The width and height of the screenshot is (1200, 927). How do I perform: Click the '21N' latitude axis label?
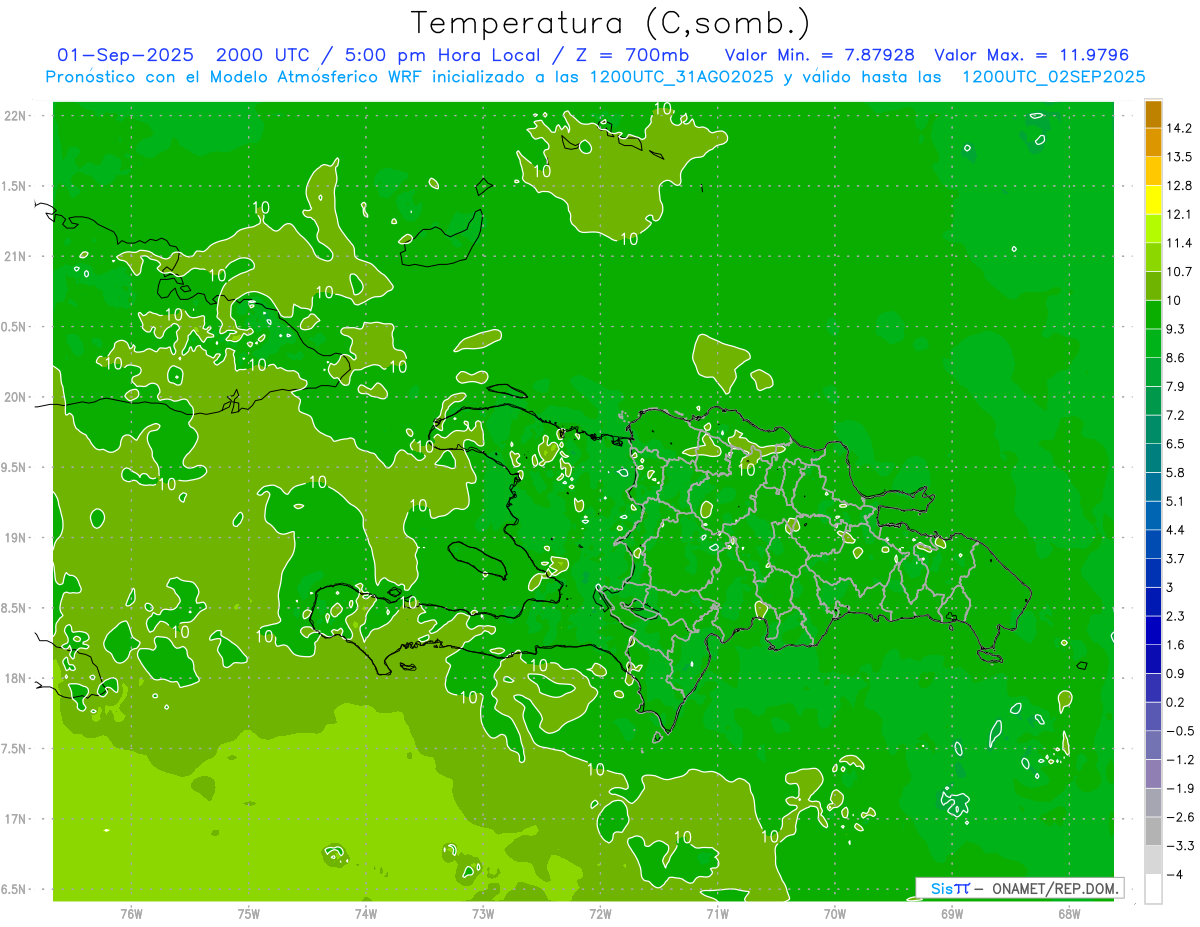coord(16,256)
